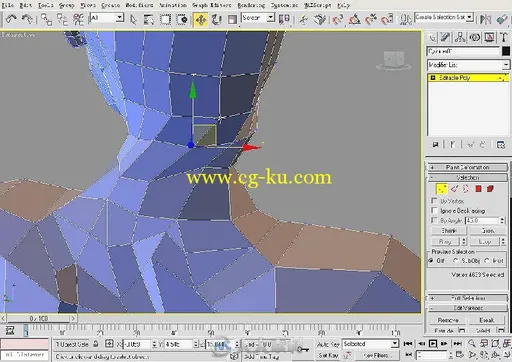Open the Tools menu

click(x=46, y=5)
